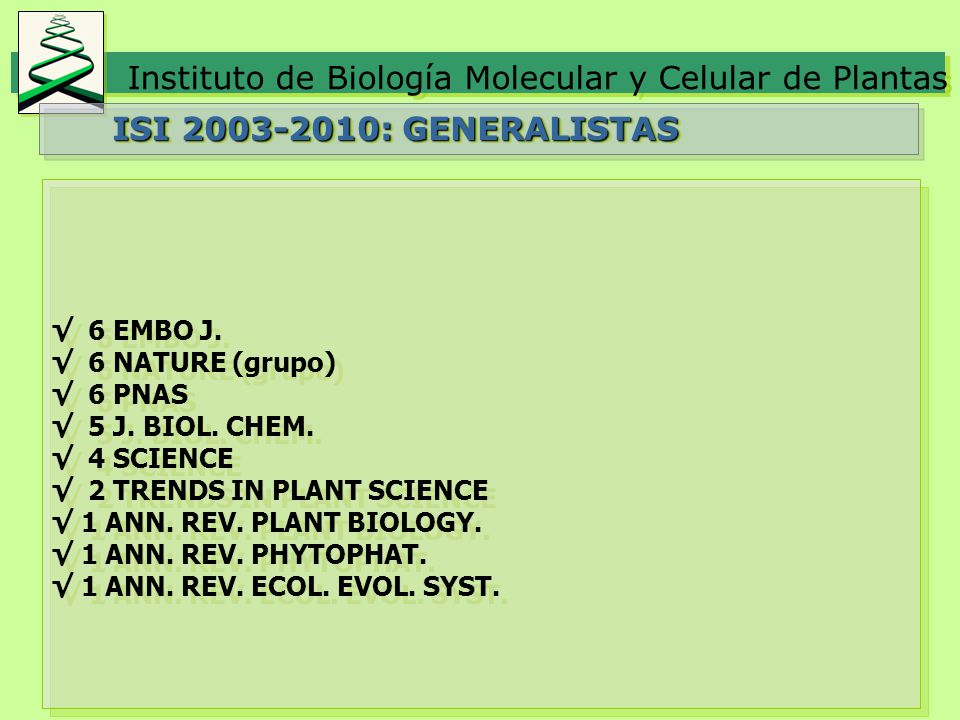Click the checkmark beside 5 J. BIOL. CHEM.
960x720 pixels.
(x=63, y=426)
